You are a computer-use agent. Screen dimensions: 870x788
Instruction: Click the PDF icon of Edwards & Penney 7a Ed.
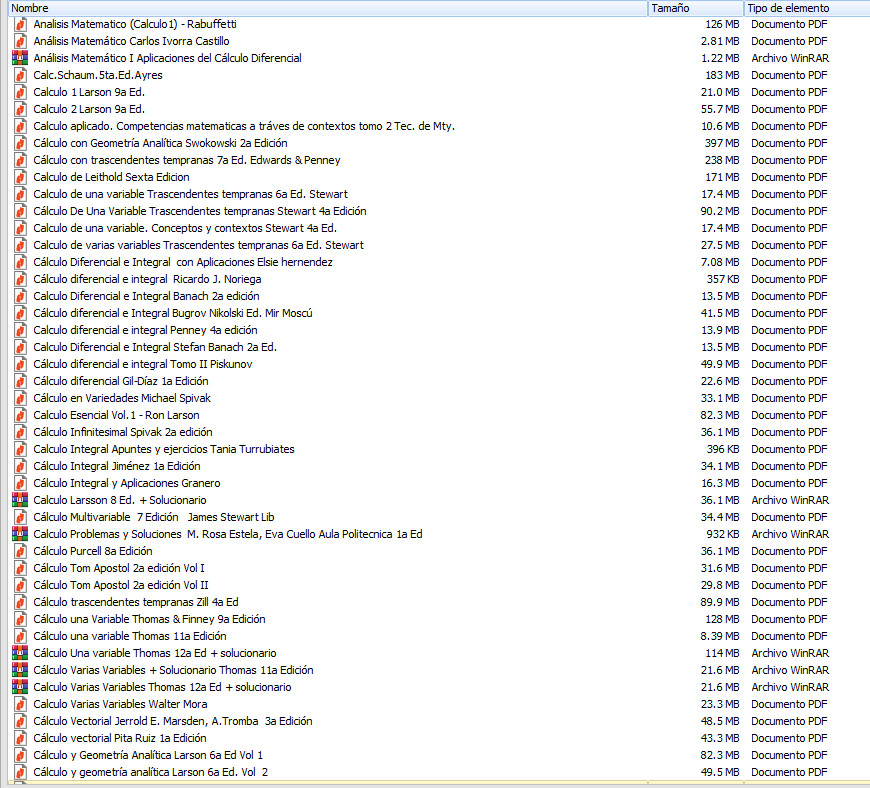(x=20, y=160)
